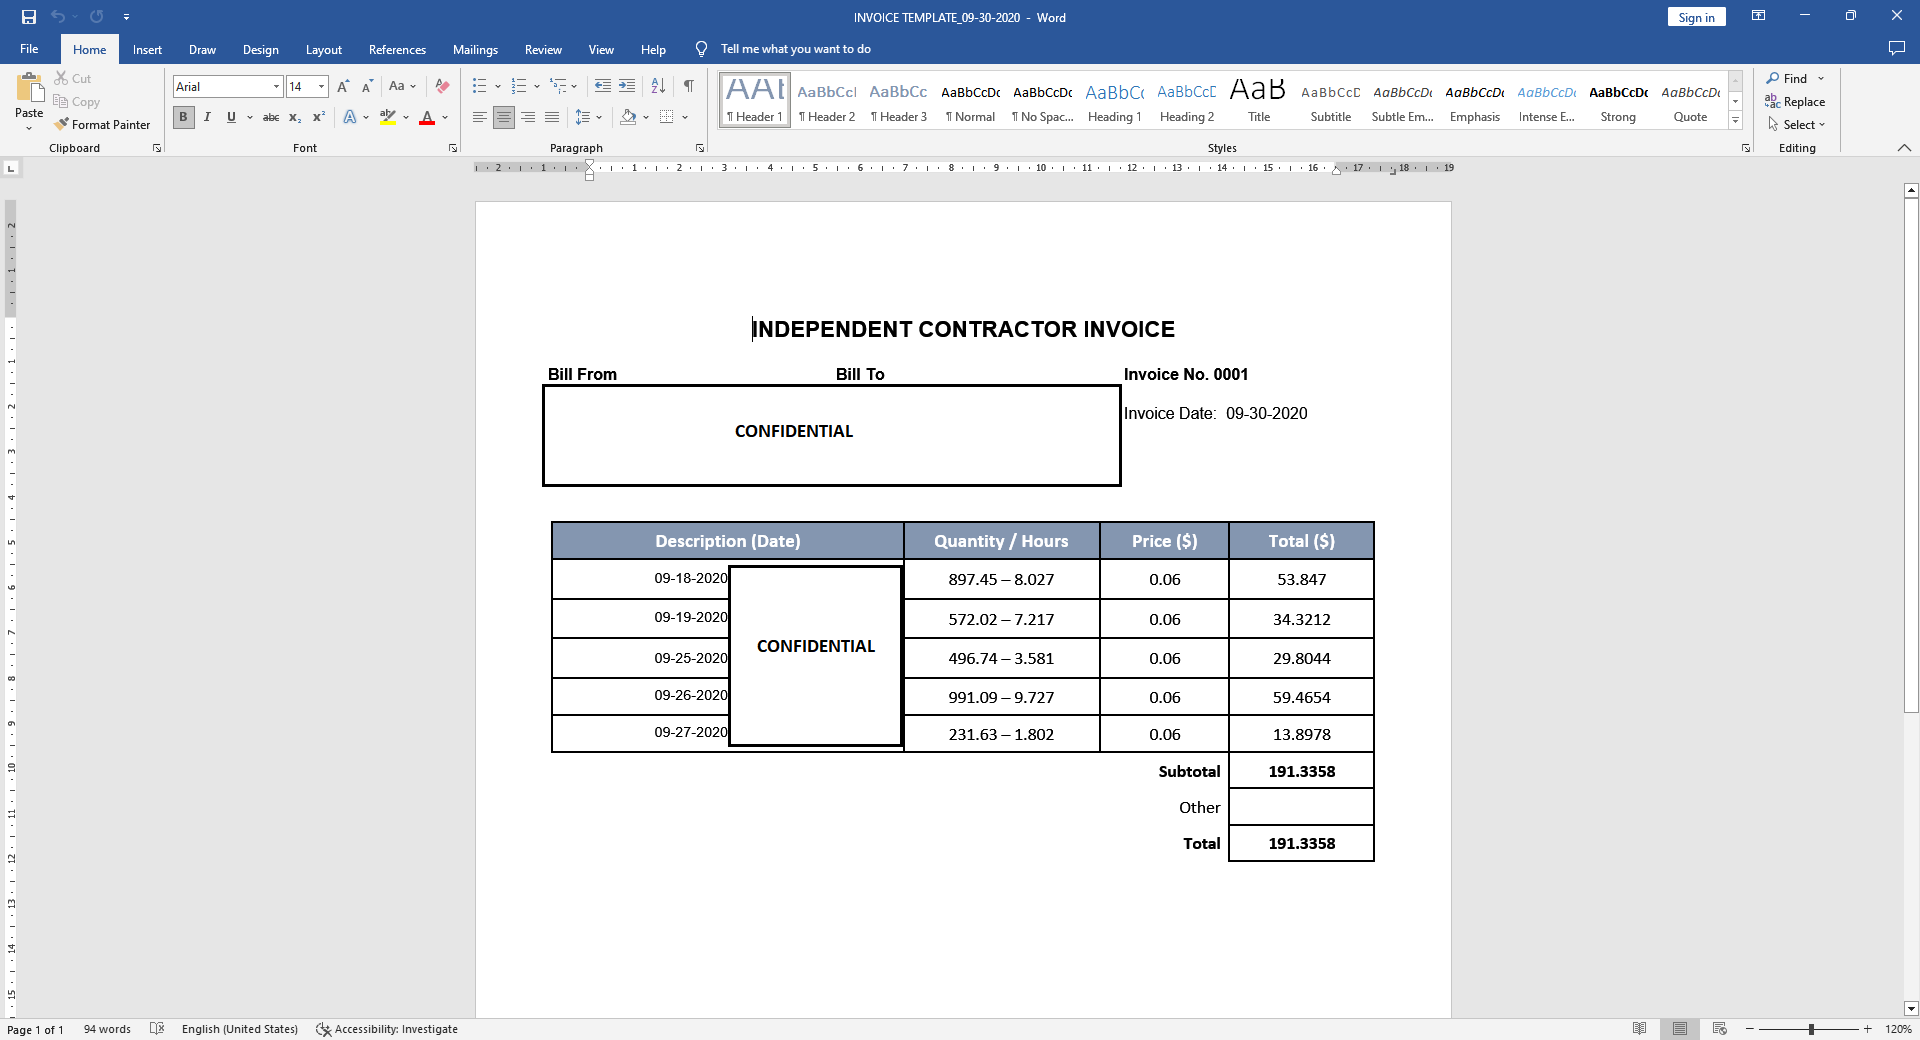1920x1040 pixels.
Task: Click the font color swatch button
Action: click(x=427, y=118)
